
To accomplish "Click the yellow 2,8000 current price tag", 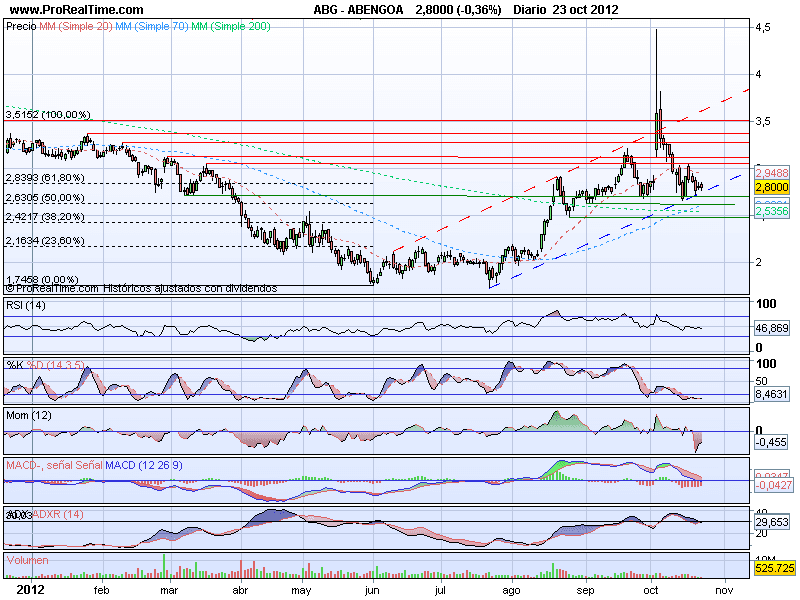I will pos(772,187).
